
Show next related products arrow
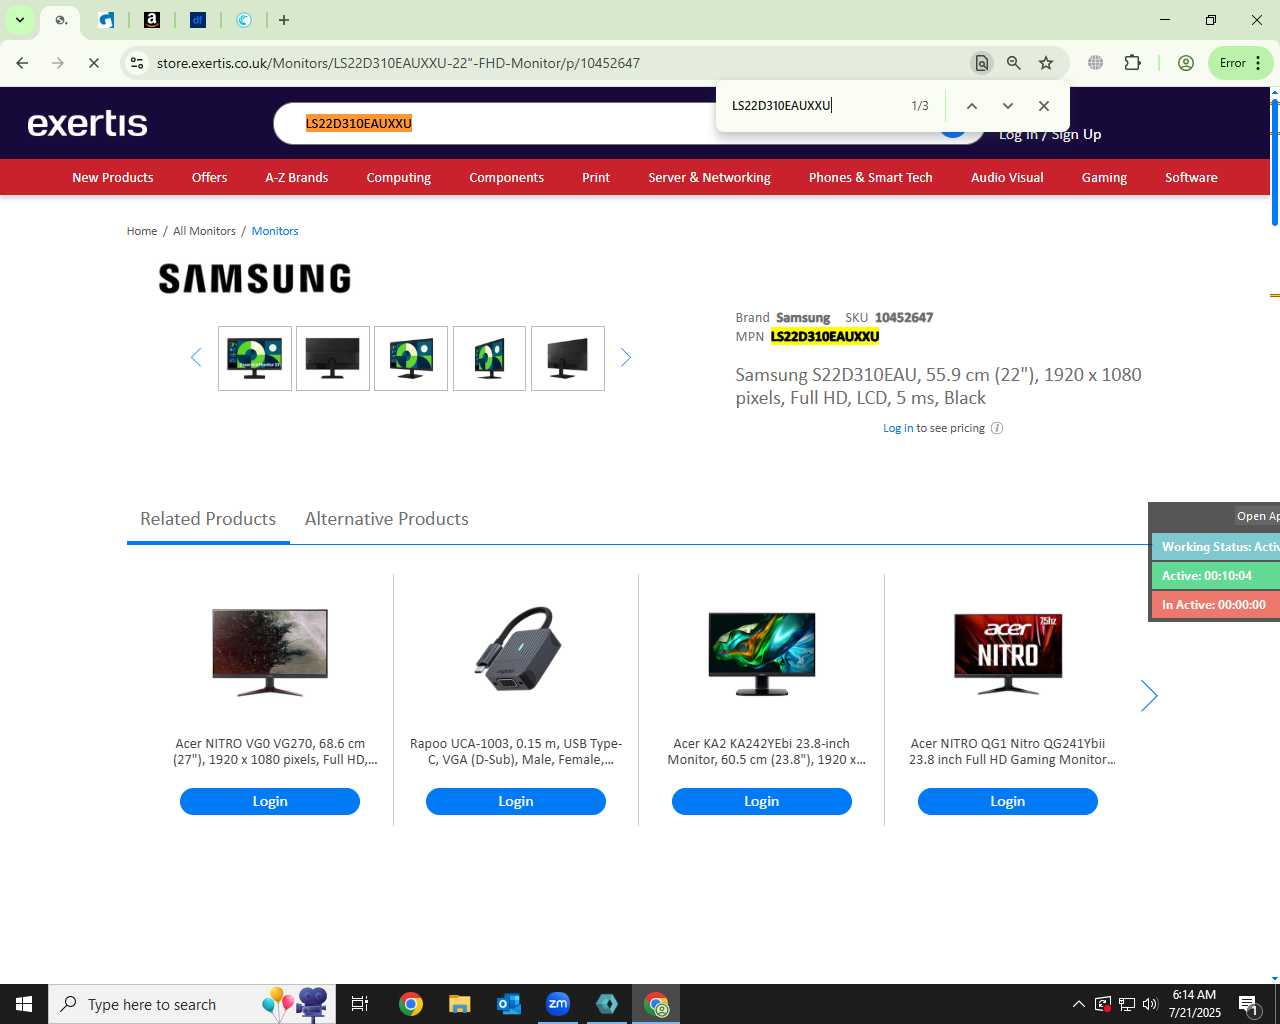coord(1149,696)
